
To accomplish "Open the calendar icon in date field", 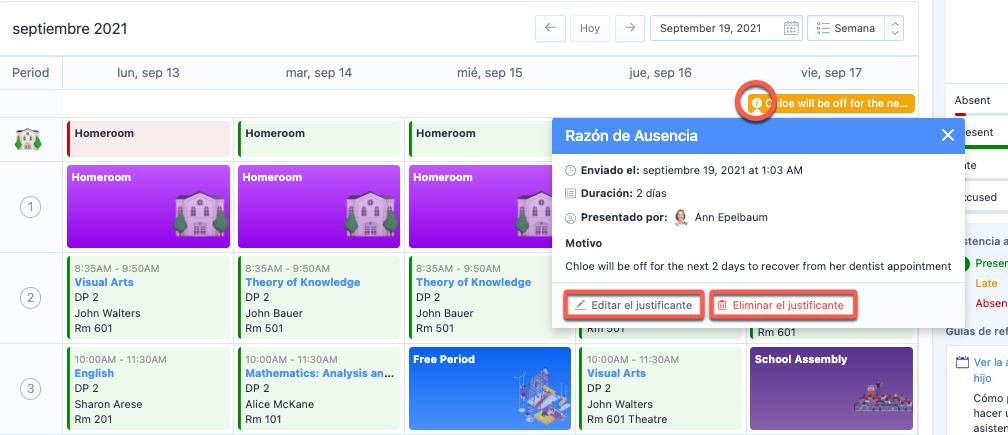I will [791, 29].
